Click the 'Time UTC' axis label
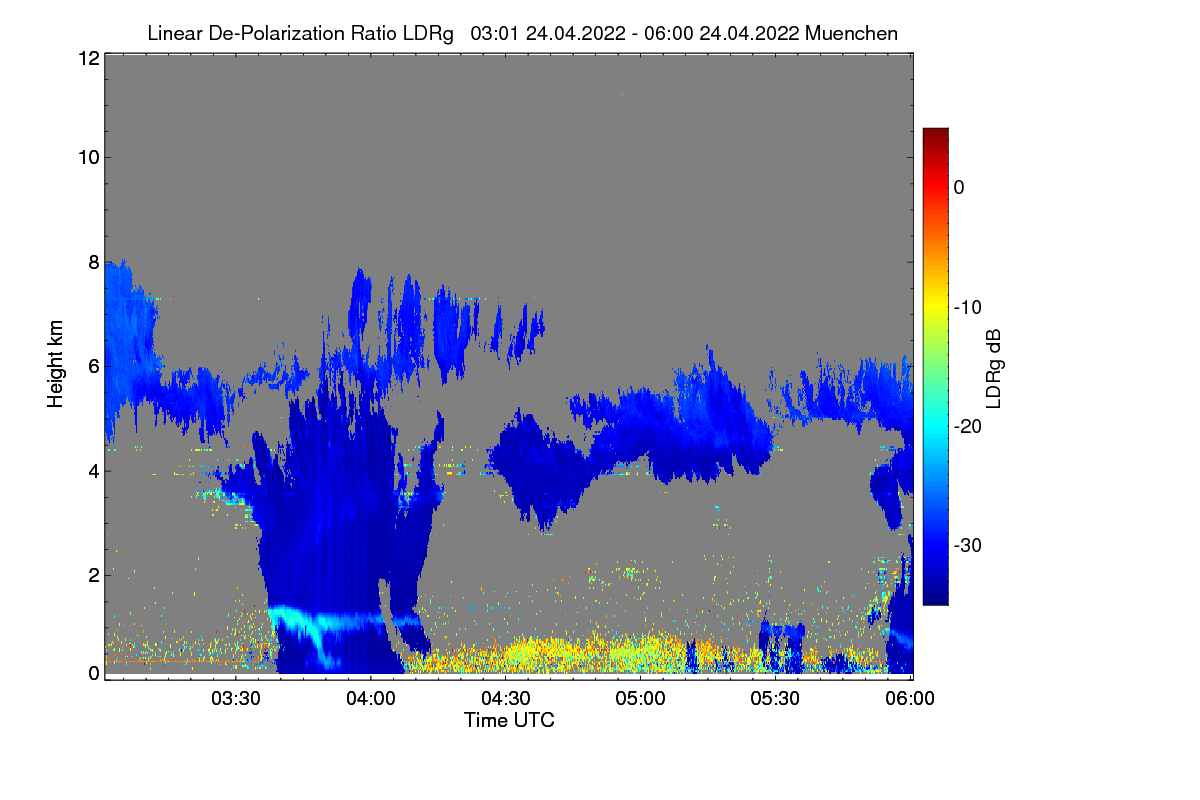The width and height of the screenshot is (1200, 800). click(x=509, y=720)
